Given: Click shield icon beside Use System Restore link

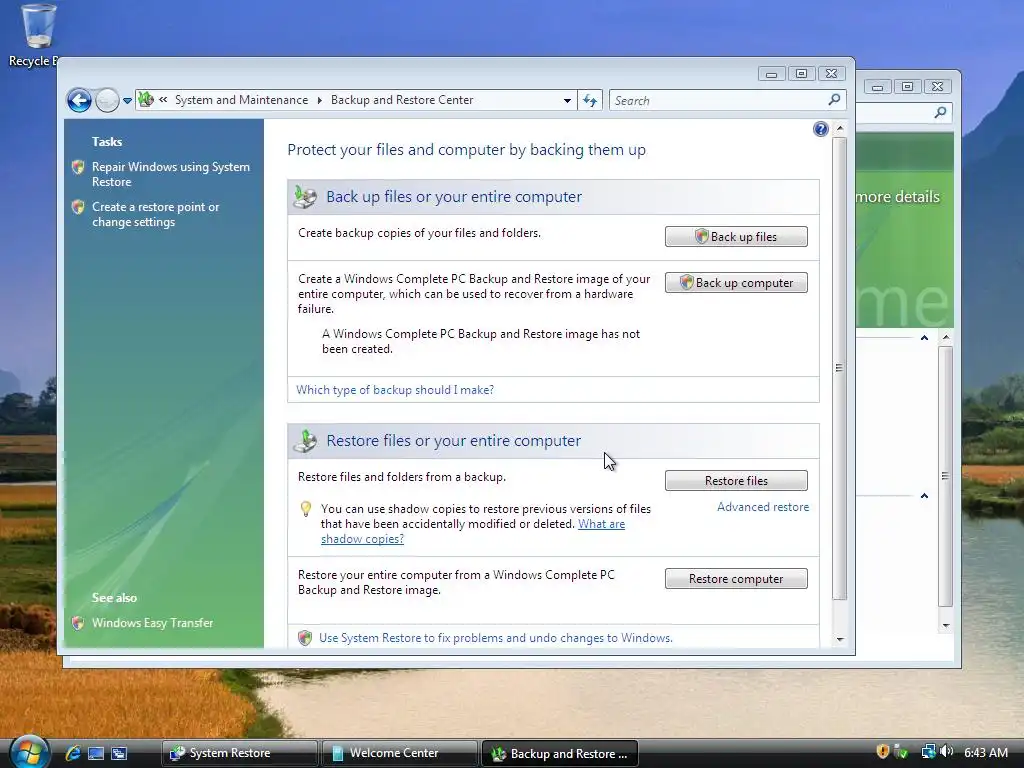Looking at the screenshot, I should pos(305,638).
